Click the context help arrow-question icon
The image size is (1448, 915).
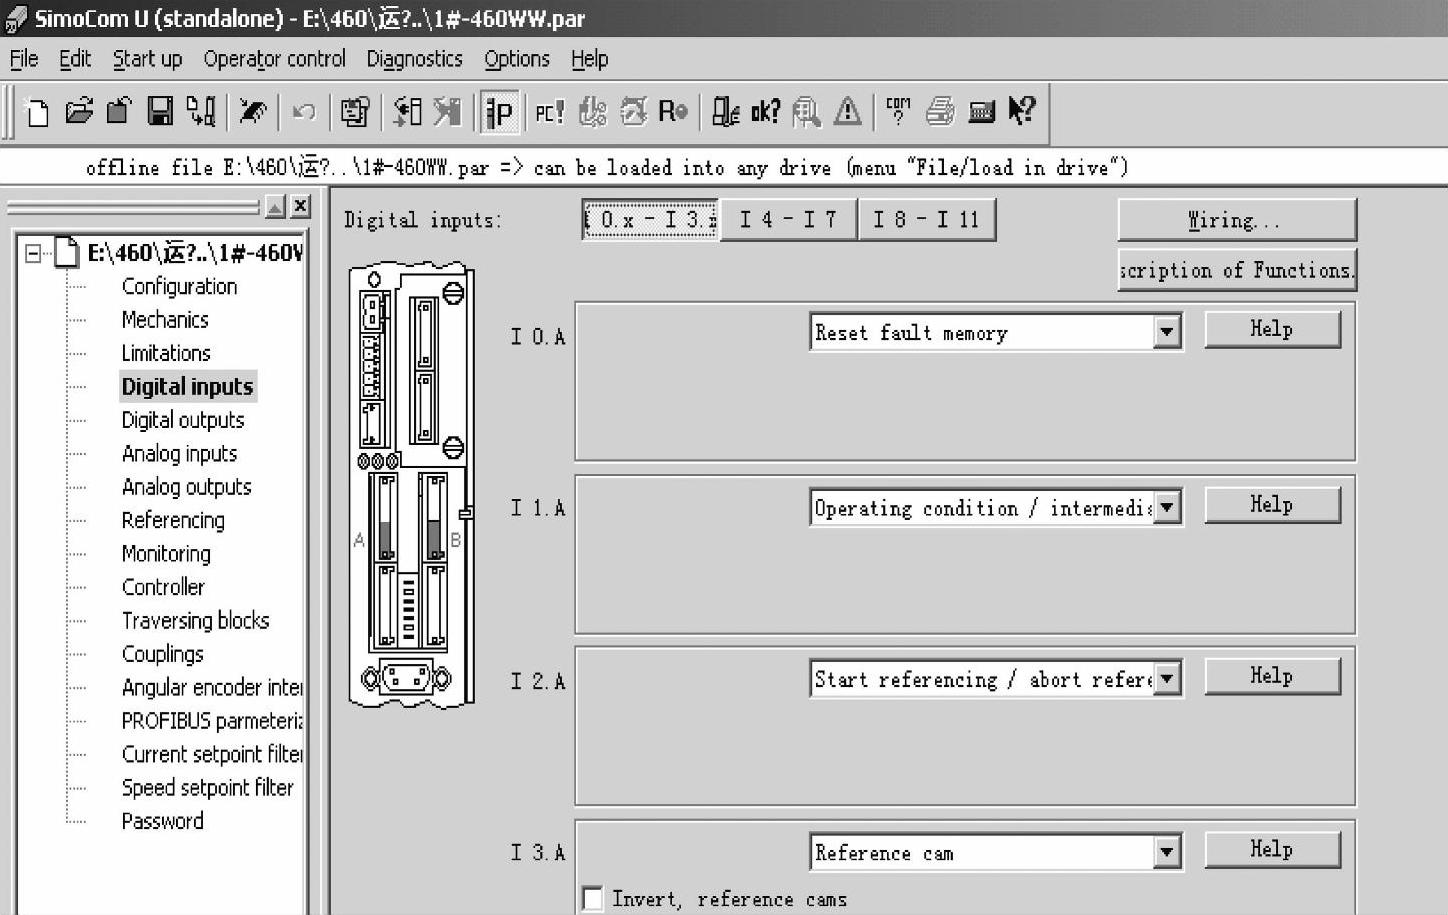tap(1021, 112)
